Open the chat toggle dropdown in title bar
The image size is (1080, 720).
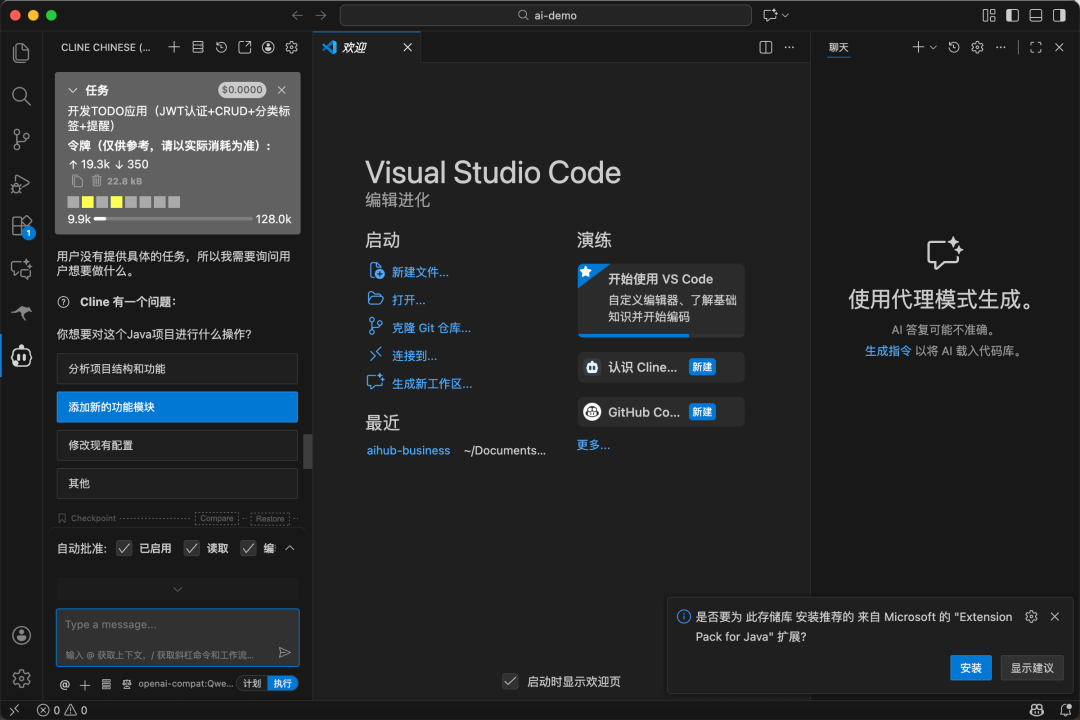click(x=785, y=15)
